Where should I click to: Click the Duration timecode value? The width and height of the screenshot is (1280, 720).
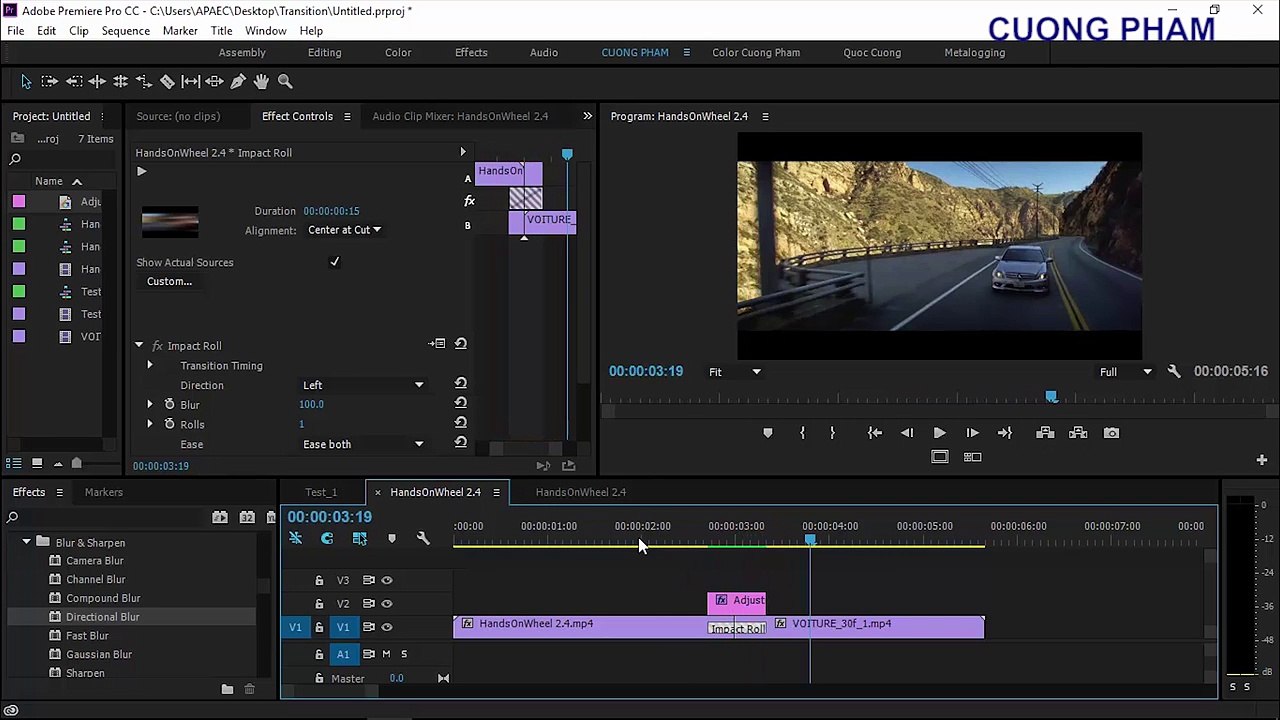tap(331, 211)
